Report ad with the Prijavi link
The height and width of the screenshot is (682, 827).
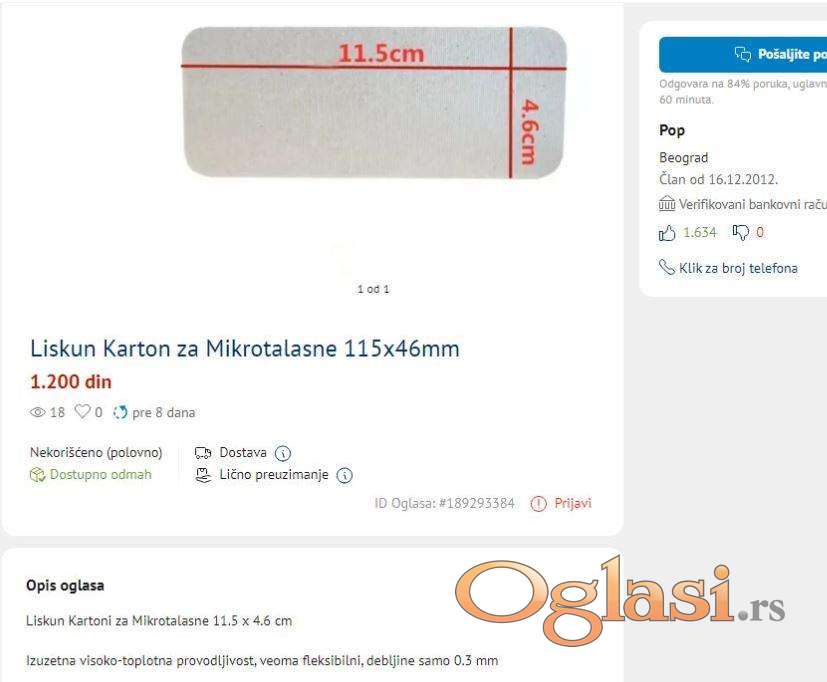point(573,503)
